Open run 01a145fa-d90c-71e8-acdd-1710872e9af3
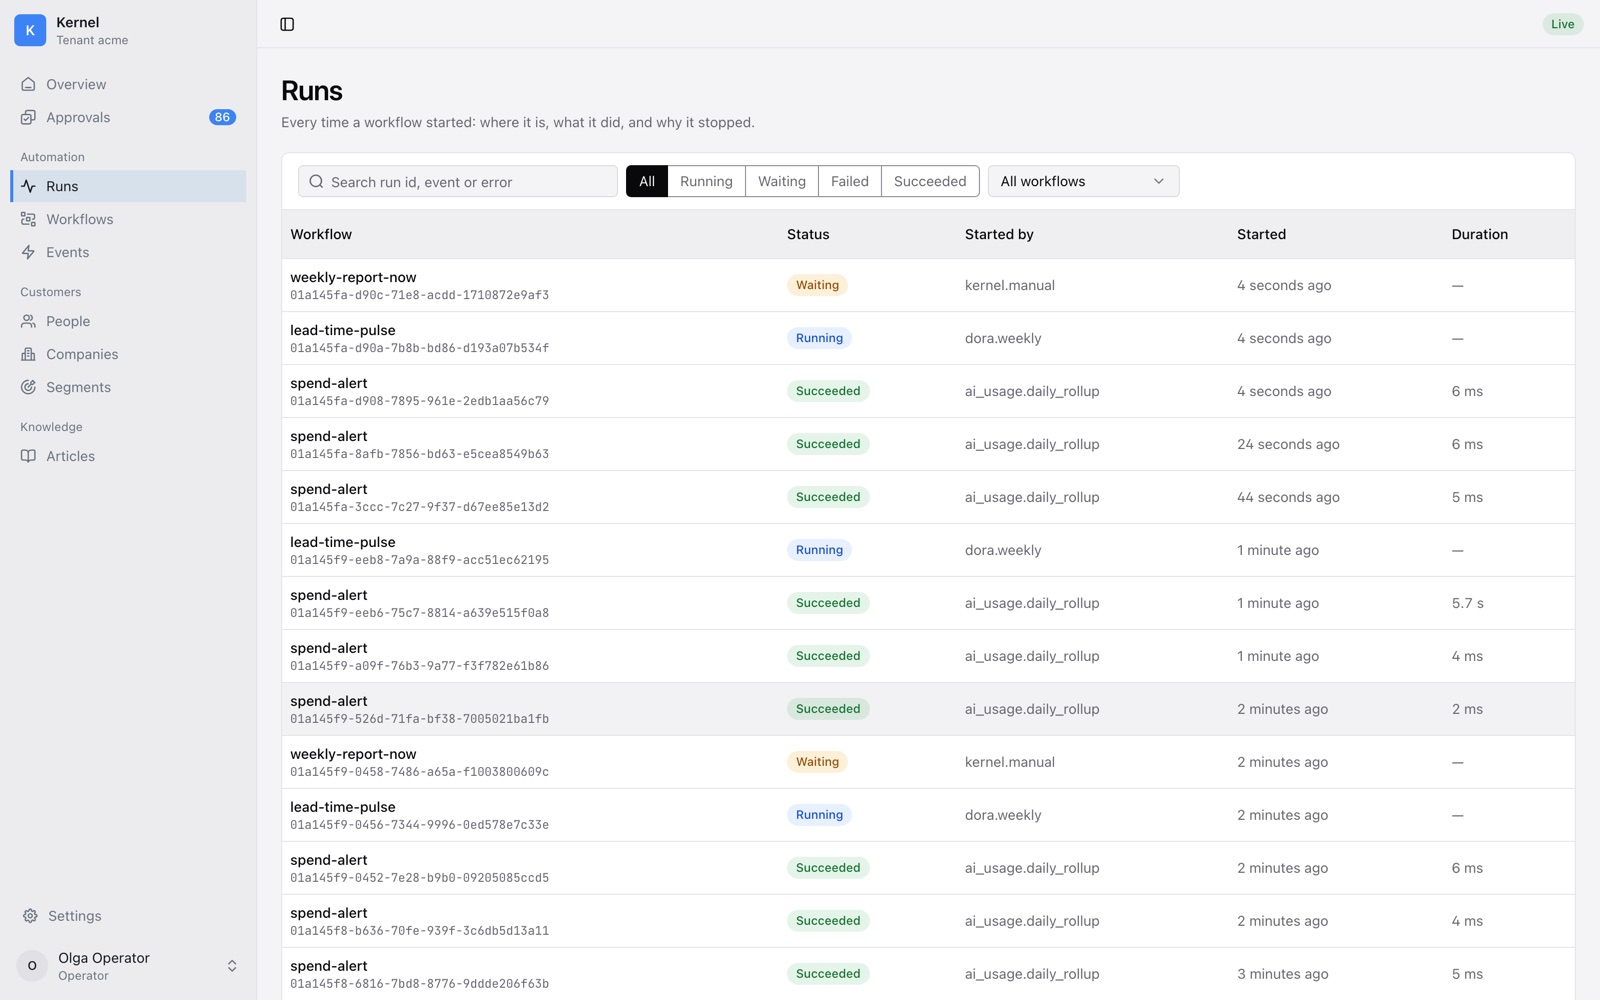Image resolution: width=1600 pixels, height=1000 pixels. tap(928, 285)
